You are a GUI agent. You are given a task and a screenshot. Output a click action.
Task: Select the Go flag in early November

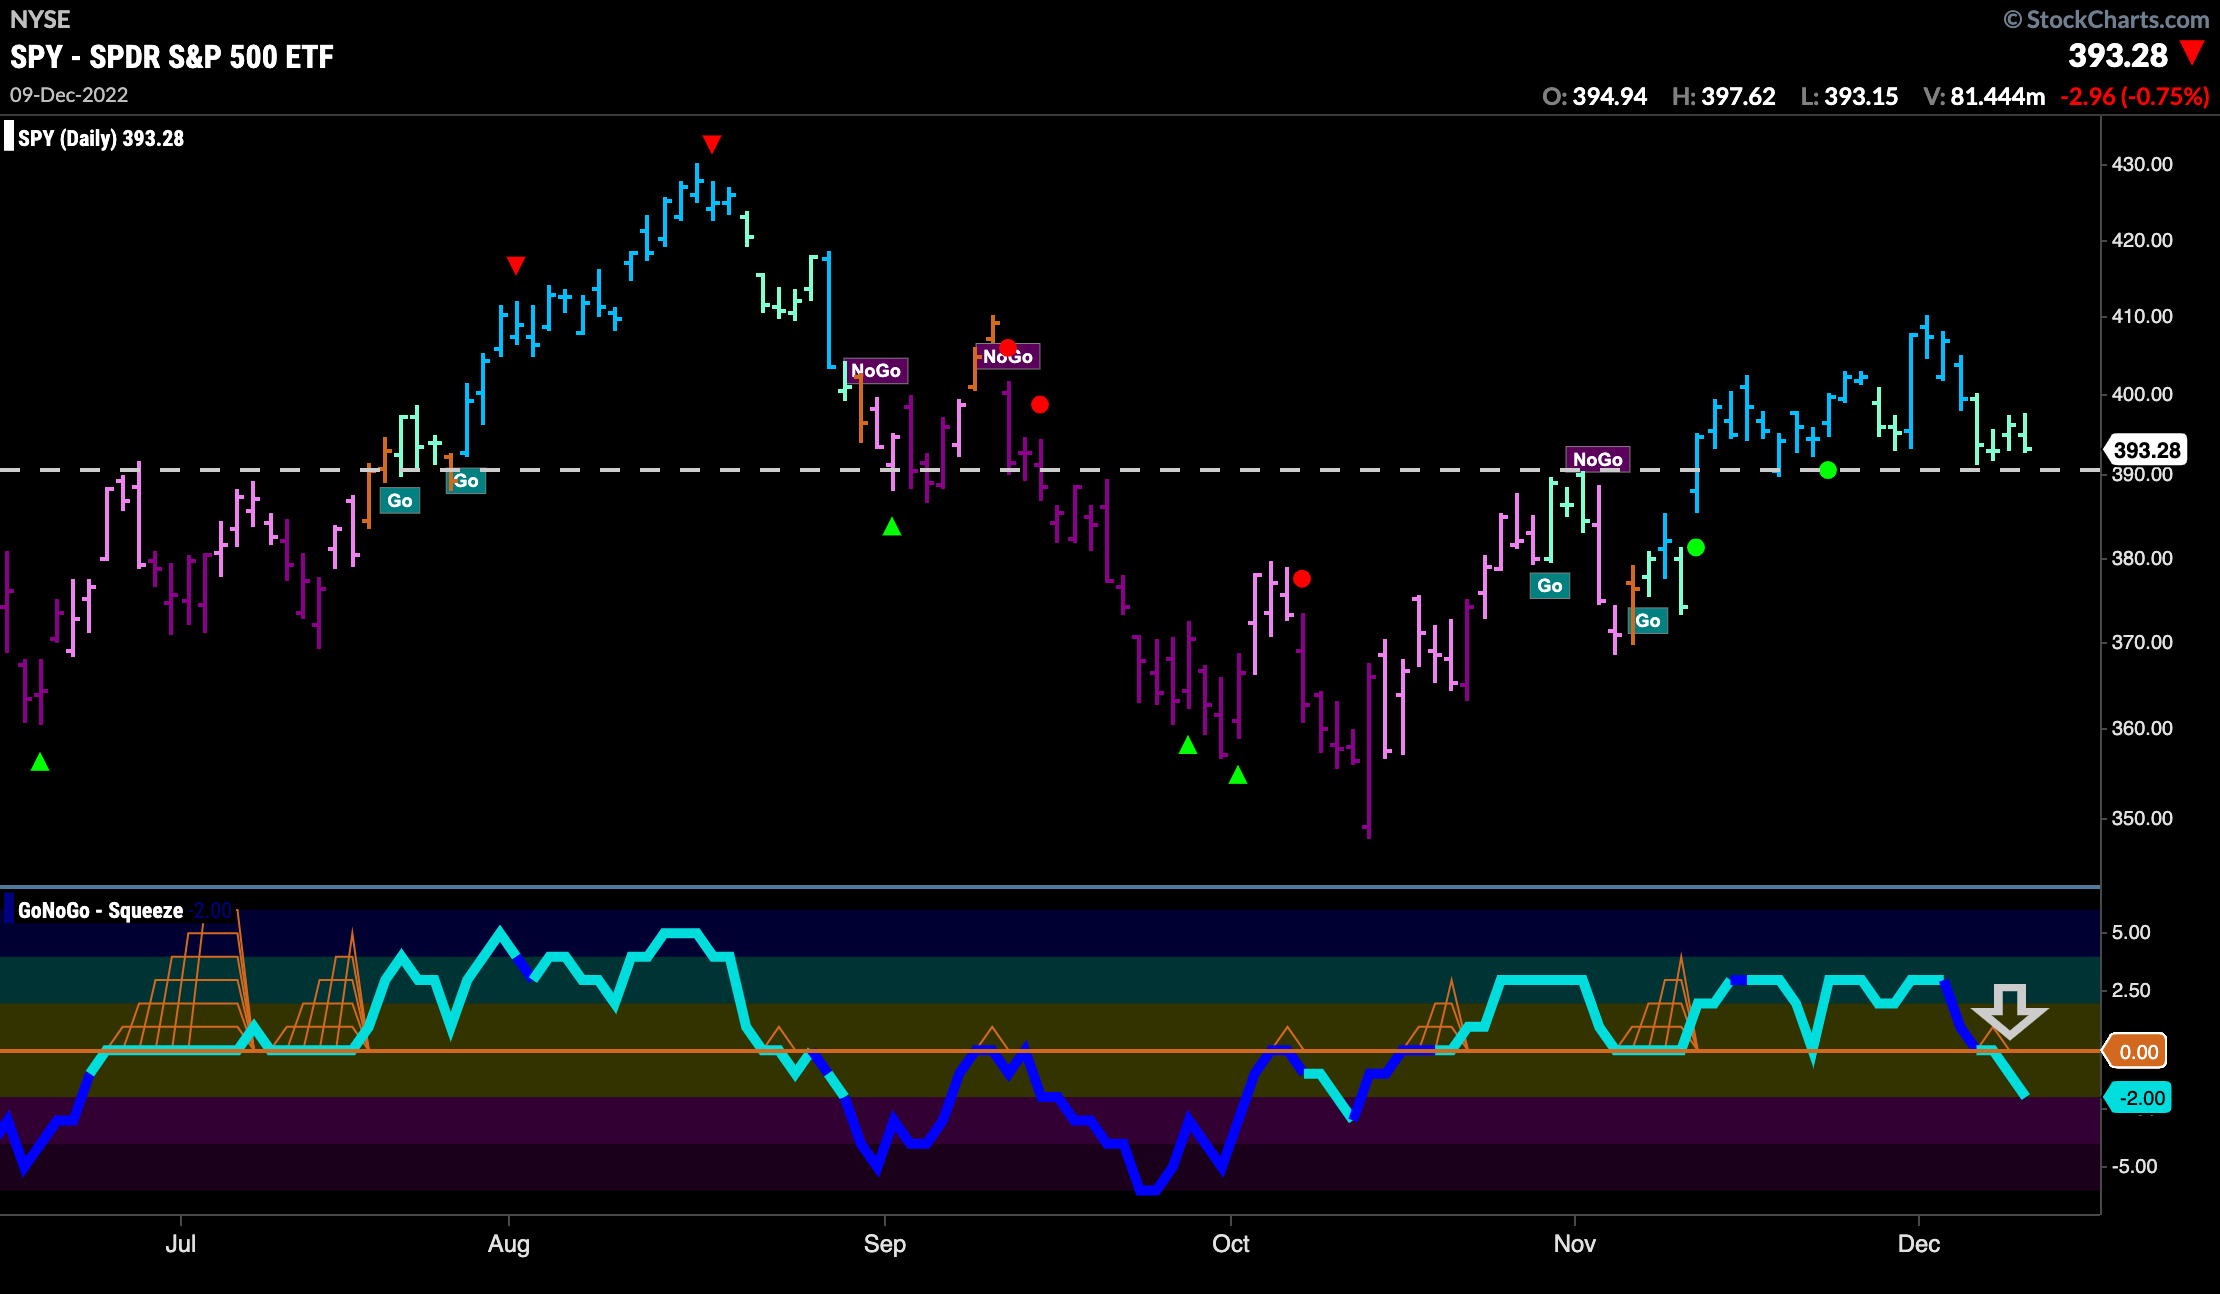[x=1648, y=620]
